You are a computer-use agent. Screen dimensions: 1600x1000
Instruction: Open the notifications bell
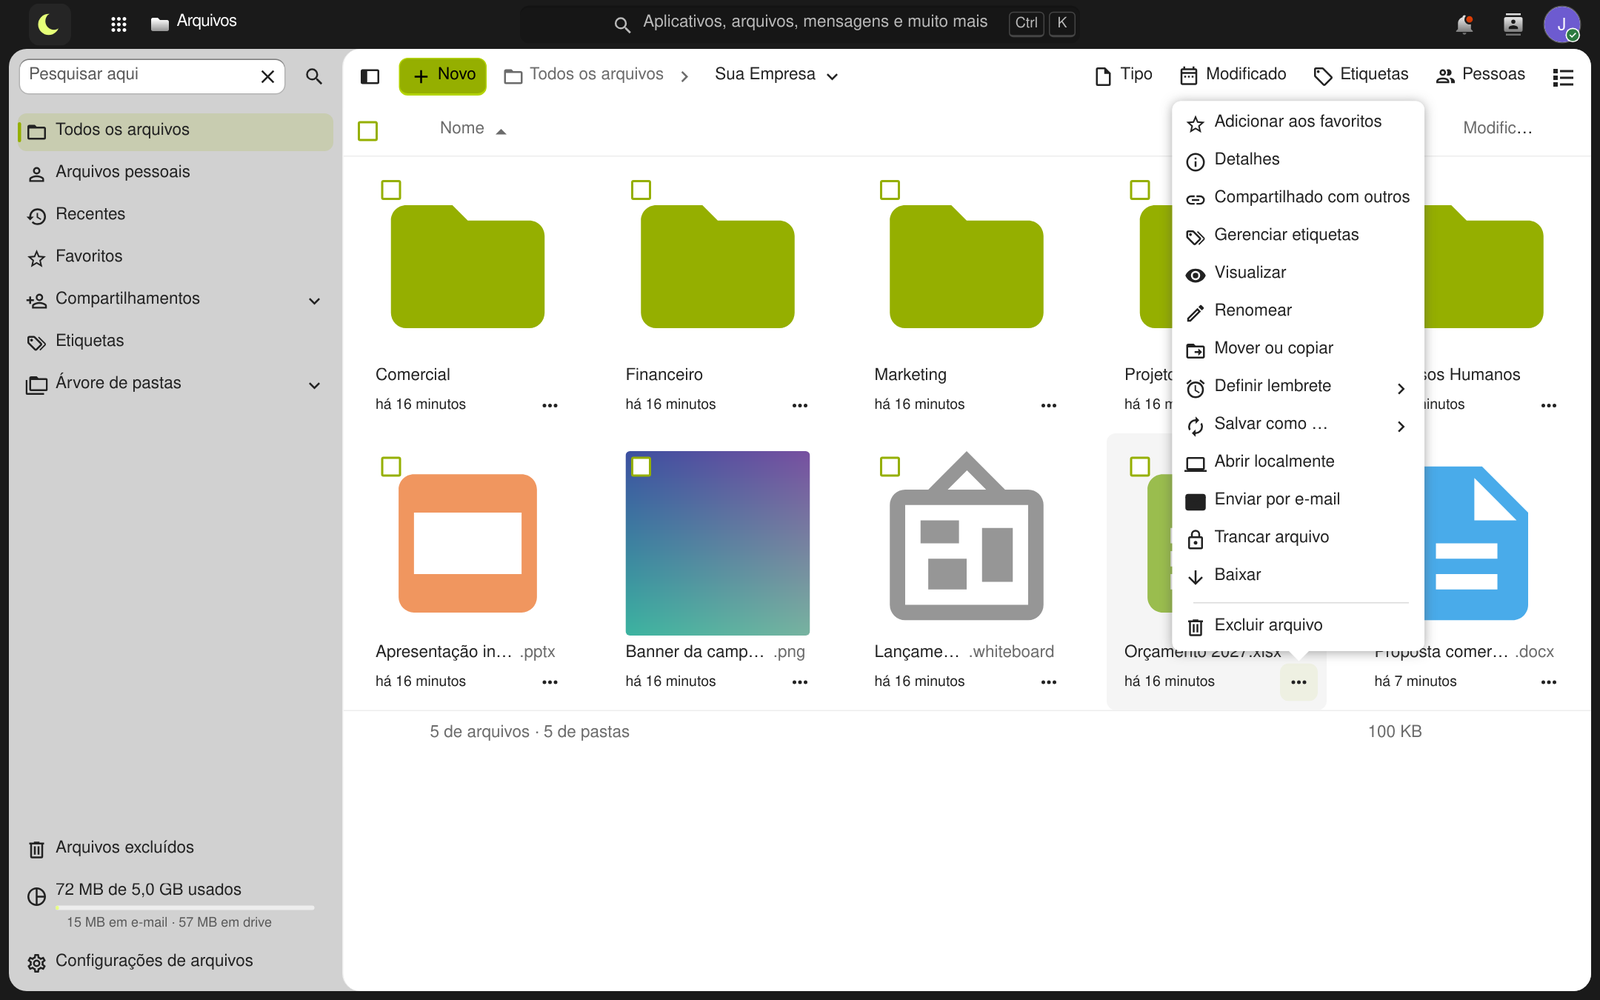pyautogui.click(x=1464, y=23)
